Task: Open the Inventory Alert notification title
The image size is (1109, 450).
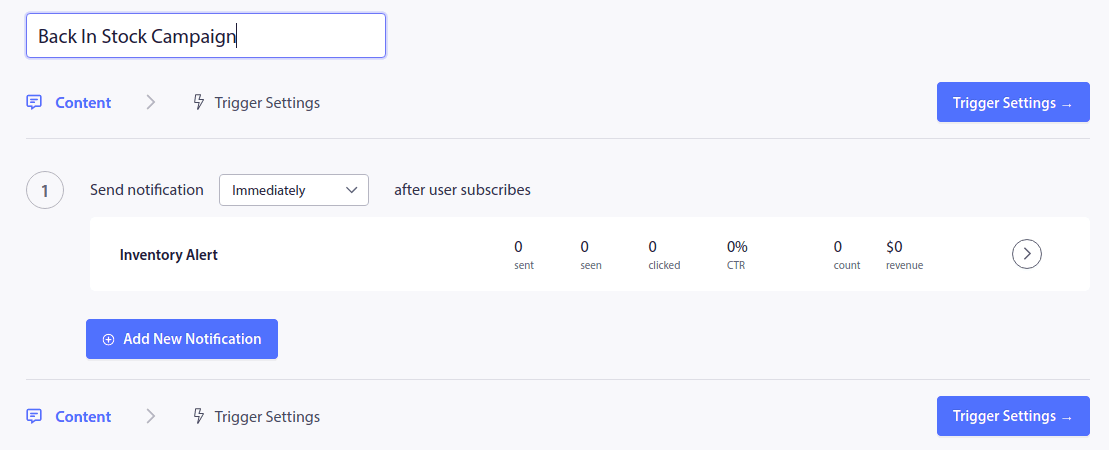Action: [169, 255]
